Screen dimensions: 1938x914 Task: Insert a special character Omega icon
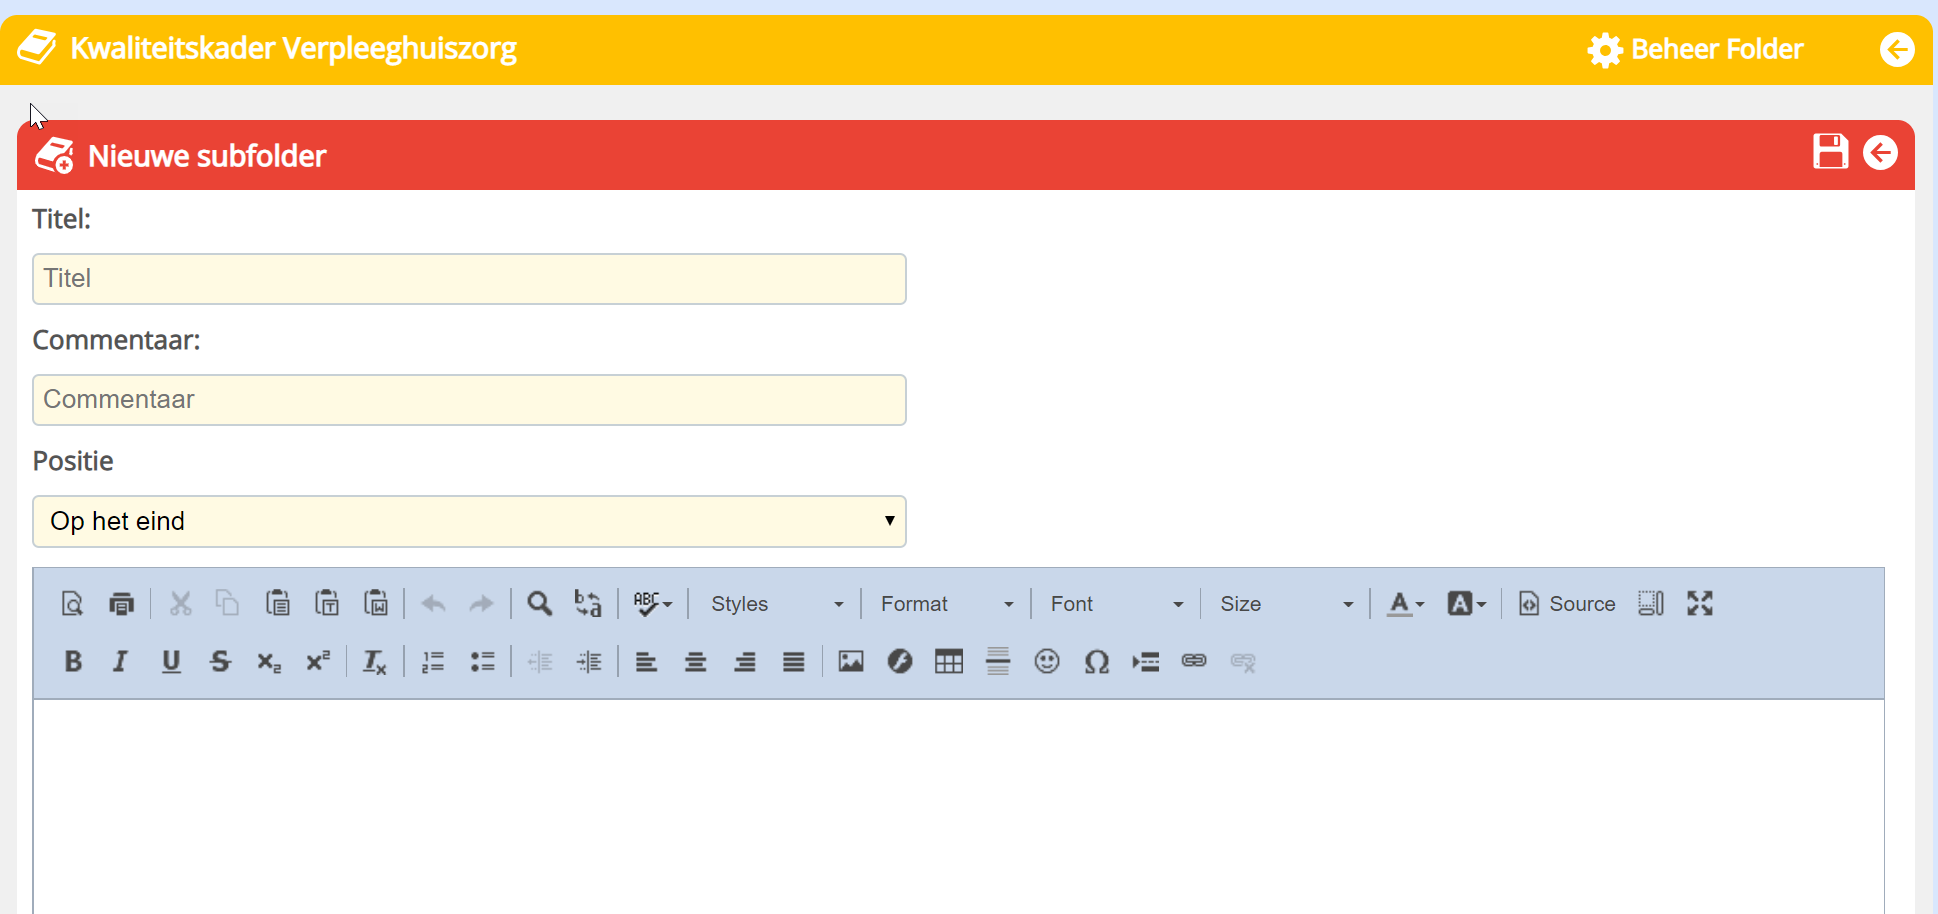tap(1096, 662)
